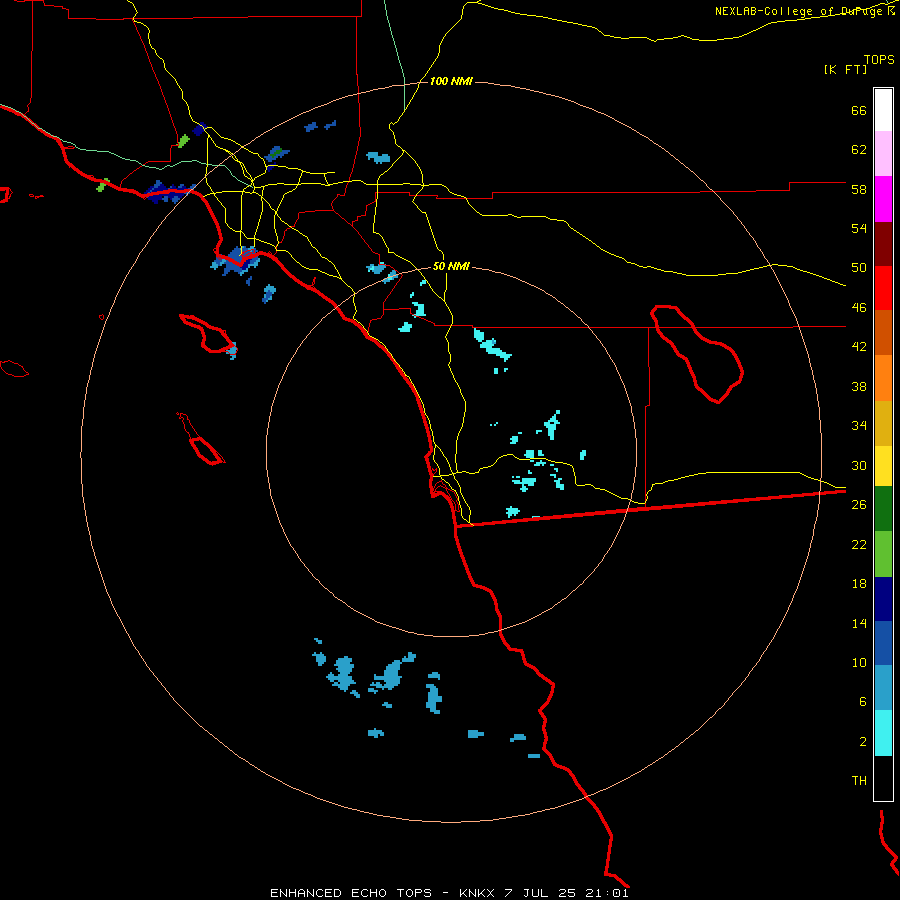Pick the navy blue legend band
The width and height of the screenshot is (900, 900).
pos(883,599)
